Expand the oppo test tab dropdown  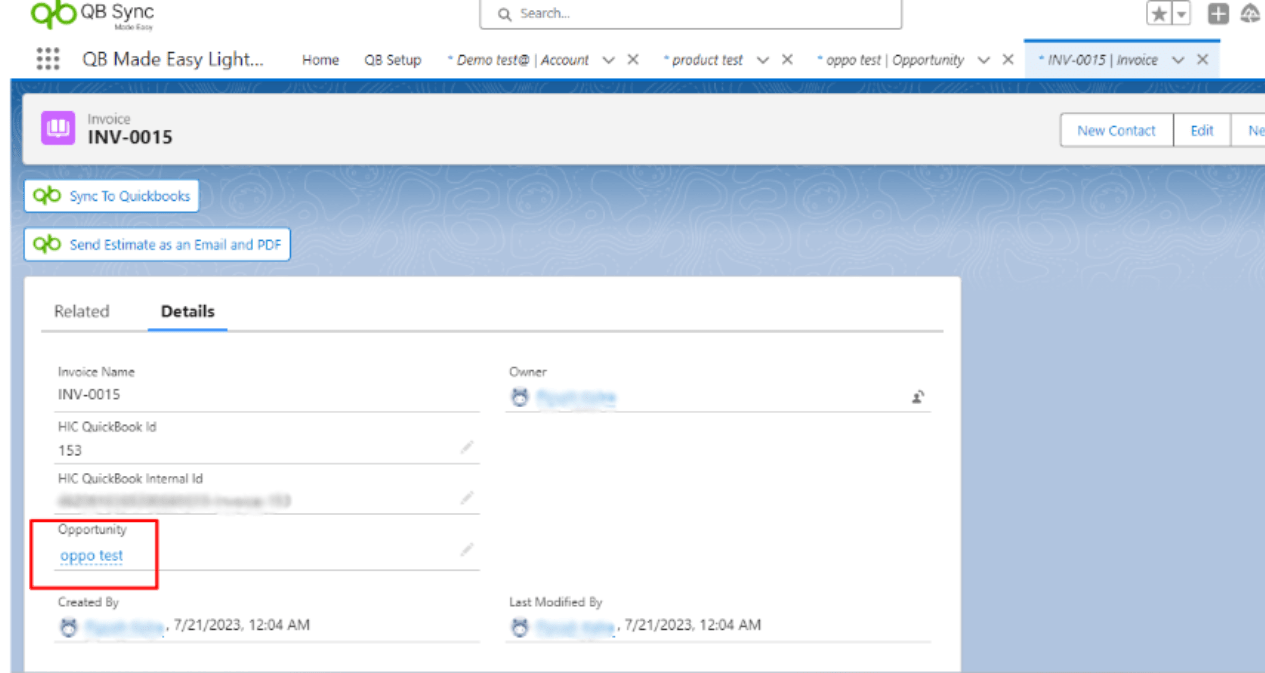[983, 60]
